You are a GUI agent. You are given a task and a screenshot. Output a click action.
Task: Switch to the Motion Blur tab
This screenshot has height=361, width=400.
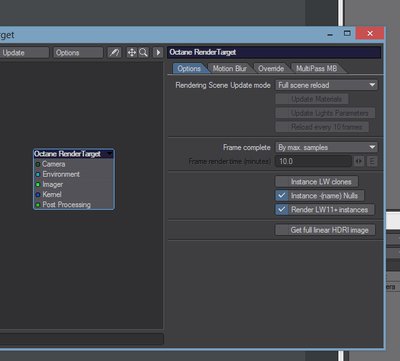[230, 69]
